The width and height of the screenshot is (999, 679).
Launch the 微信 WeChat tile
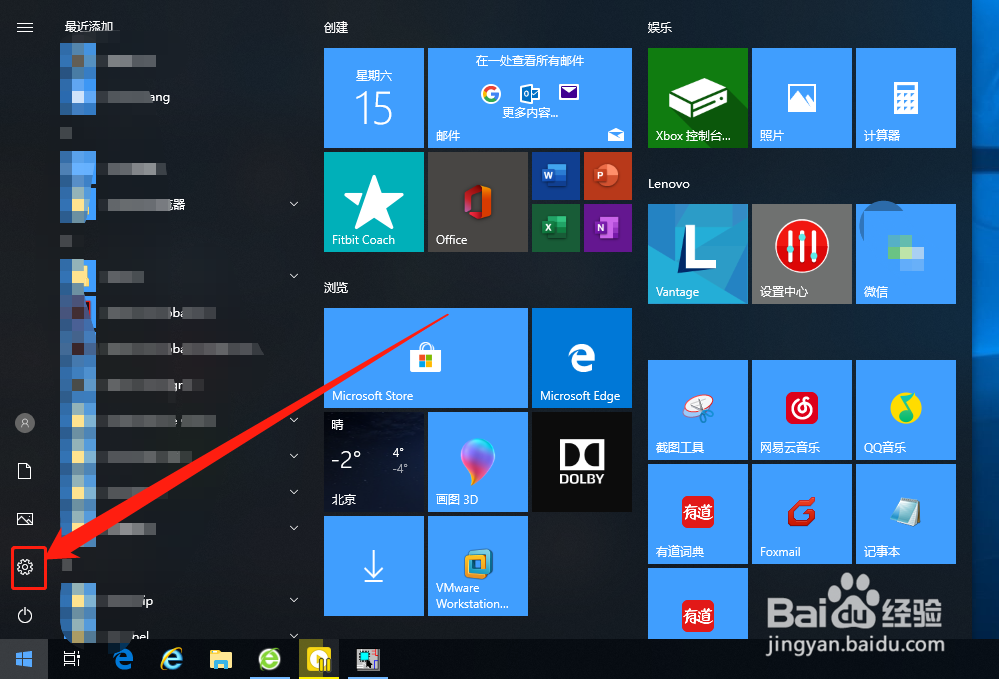coord(905,254)
